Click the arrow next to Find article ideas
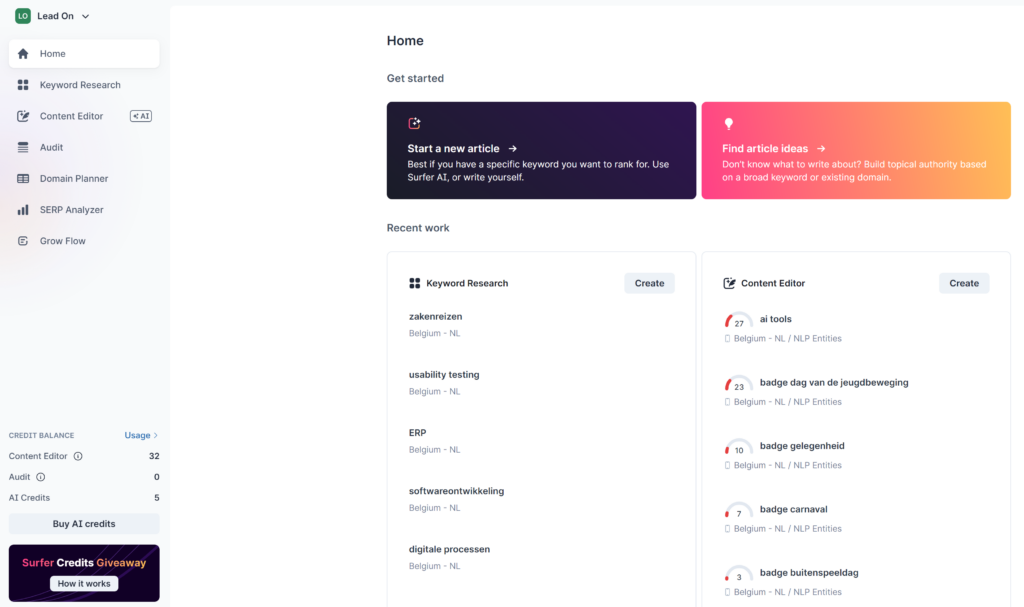The height and width of the screenshot is (607, 1024). [x=821, y=148]
